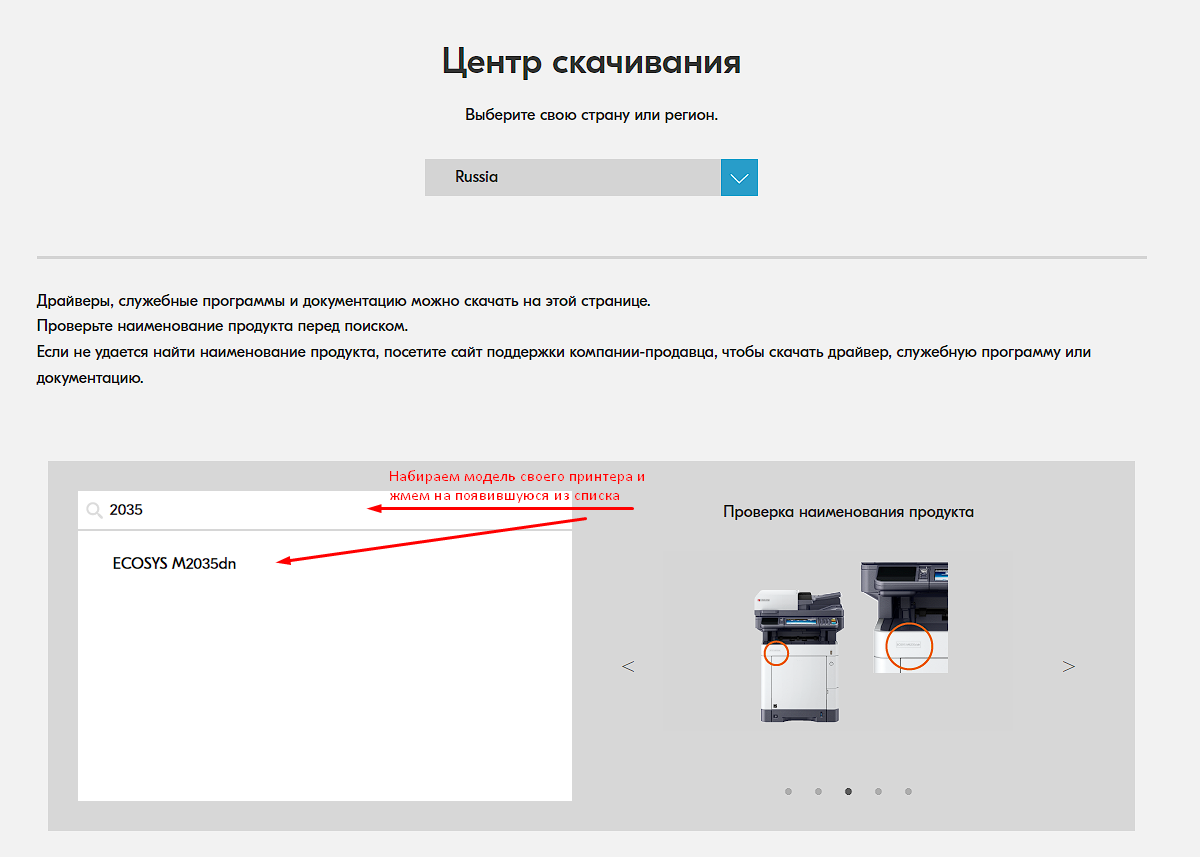
Task: Select the first carousel dot
Action: 788,791
